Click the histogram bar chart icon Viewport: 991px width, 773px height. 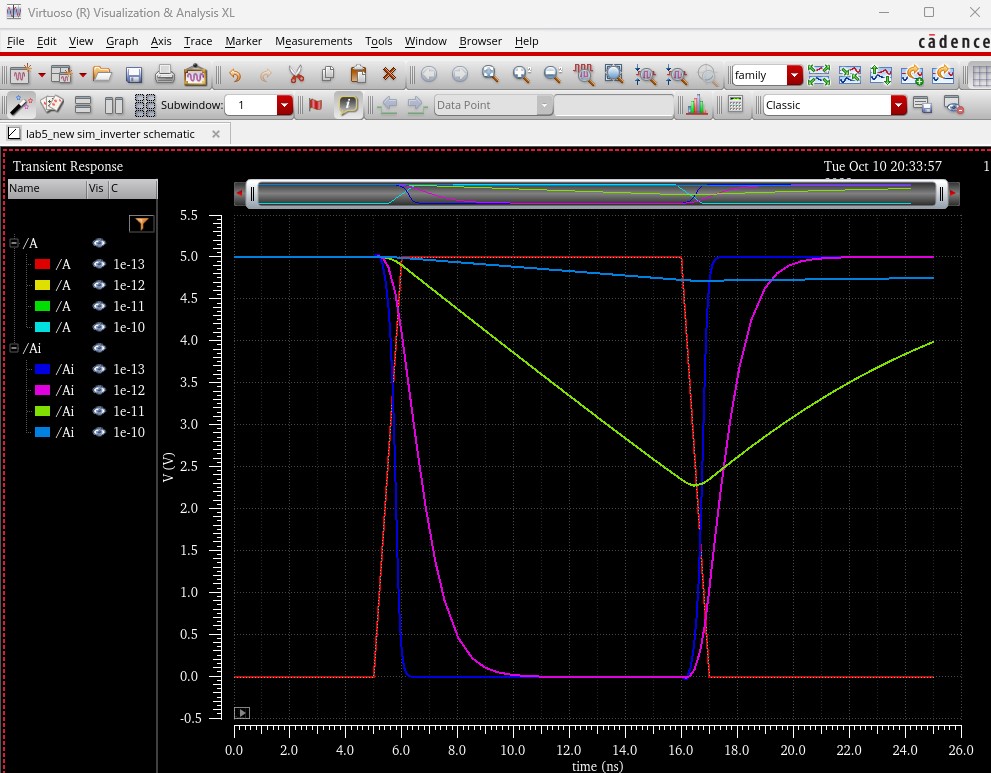pyautogui.click(x=696, y=105)
